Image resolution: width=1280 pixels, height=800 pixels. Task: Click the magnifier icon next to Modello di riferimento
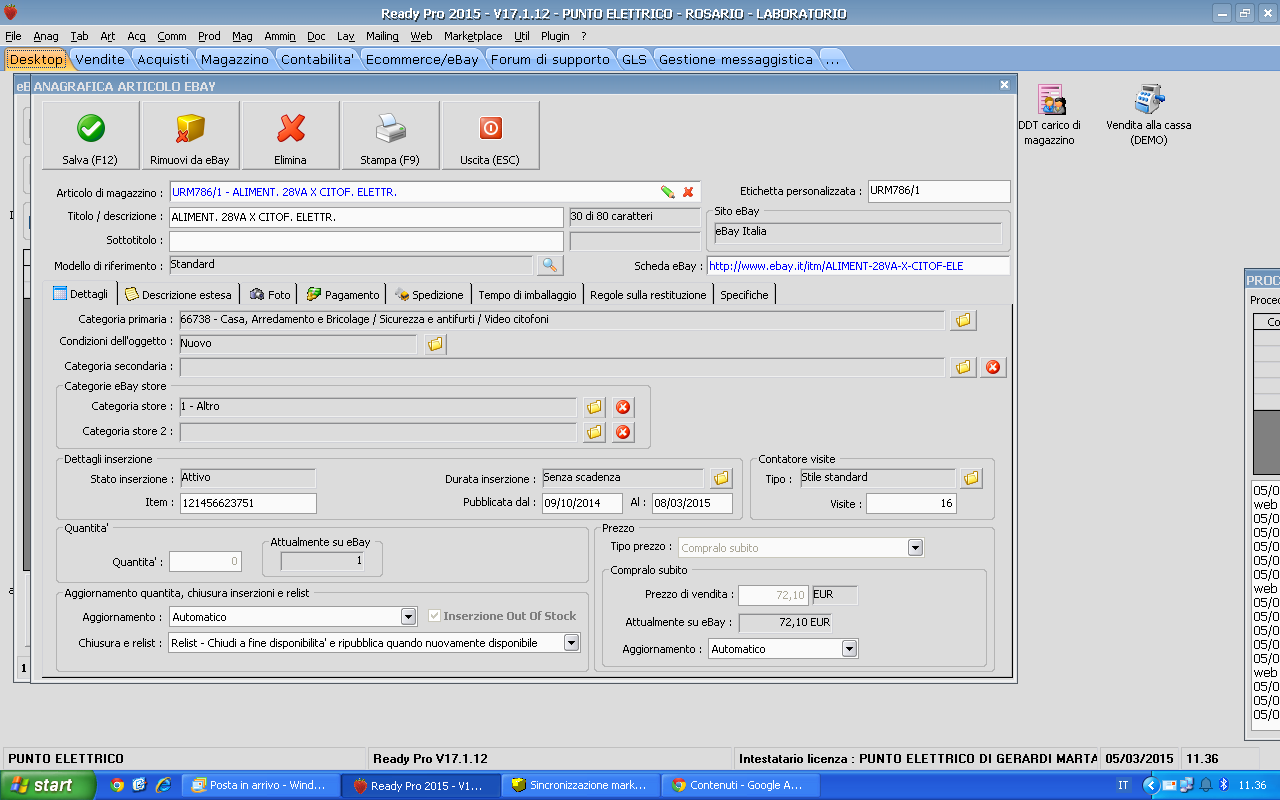(550, 265)
